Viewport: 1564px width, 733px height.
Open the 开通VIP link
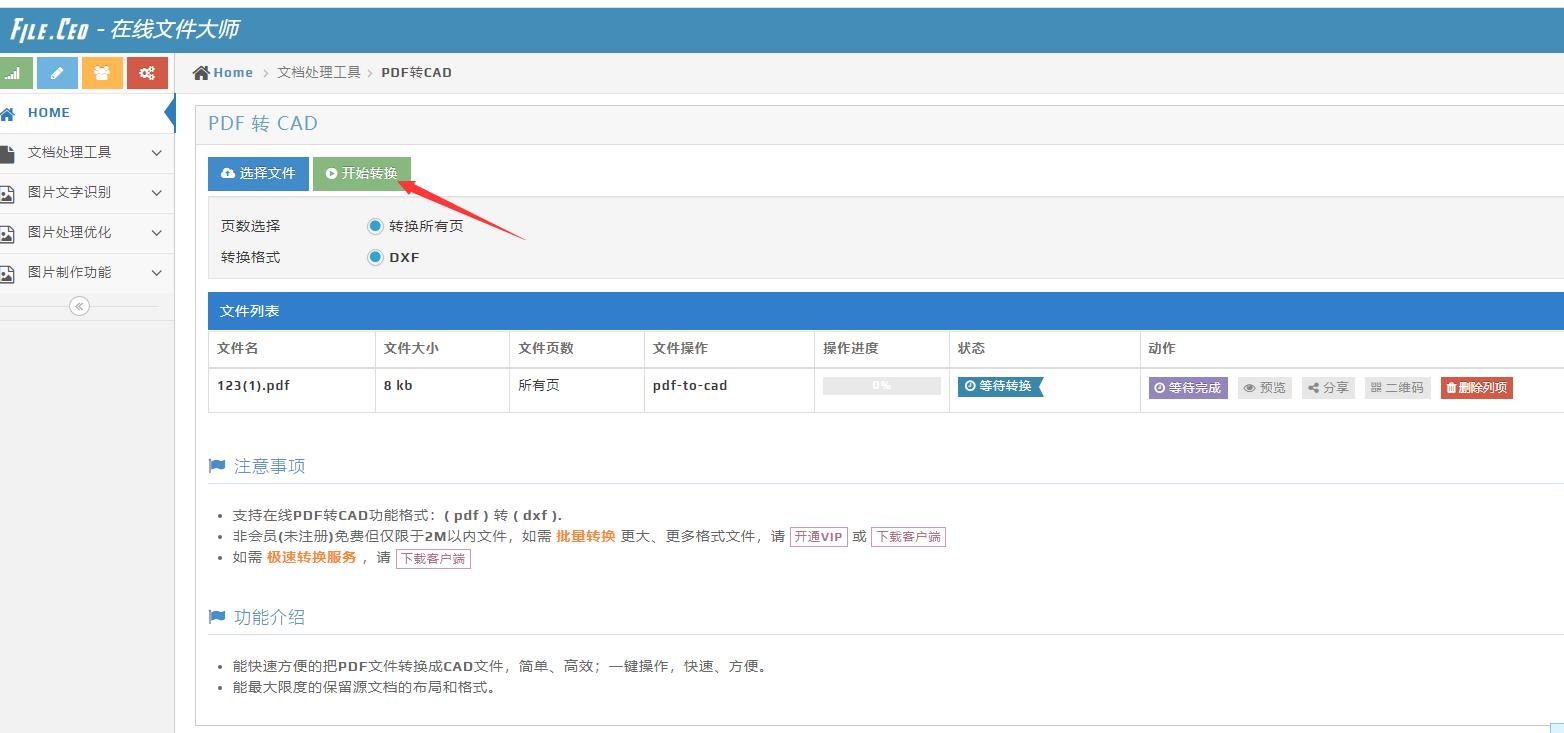coord(818,536)
